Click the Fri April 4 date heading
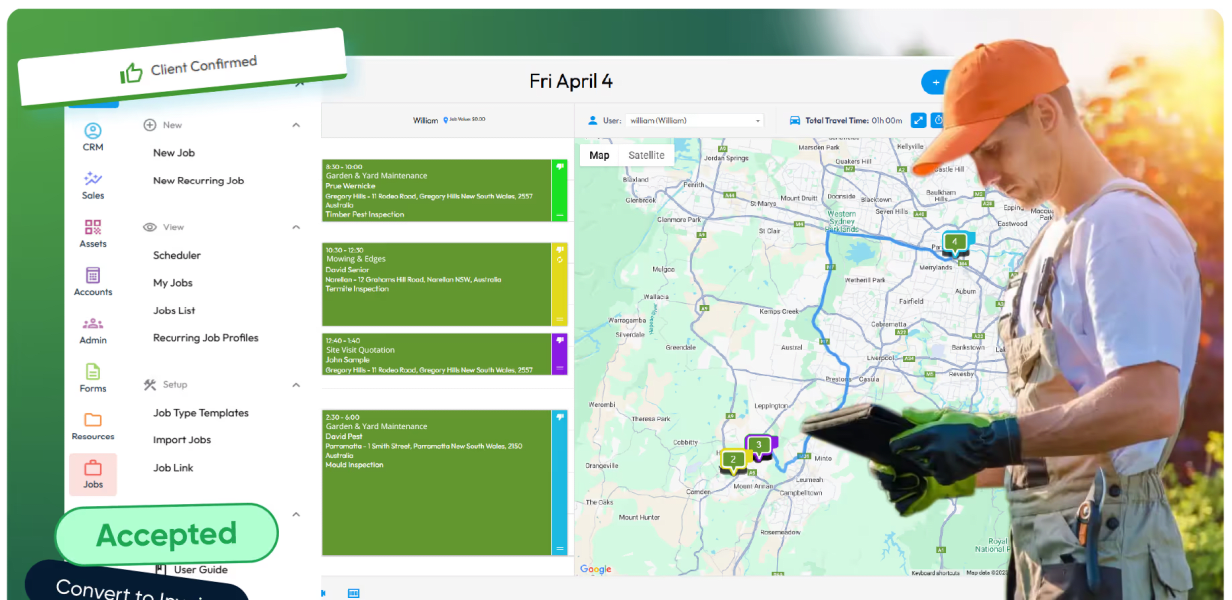1232x600 pixels. (571, 82)
